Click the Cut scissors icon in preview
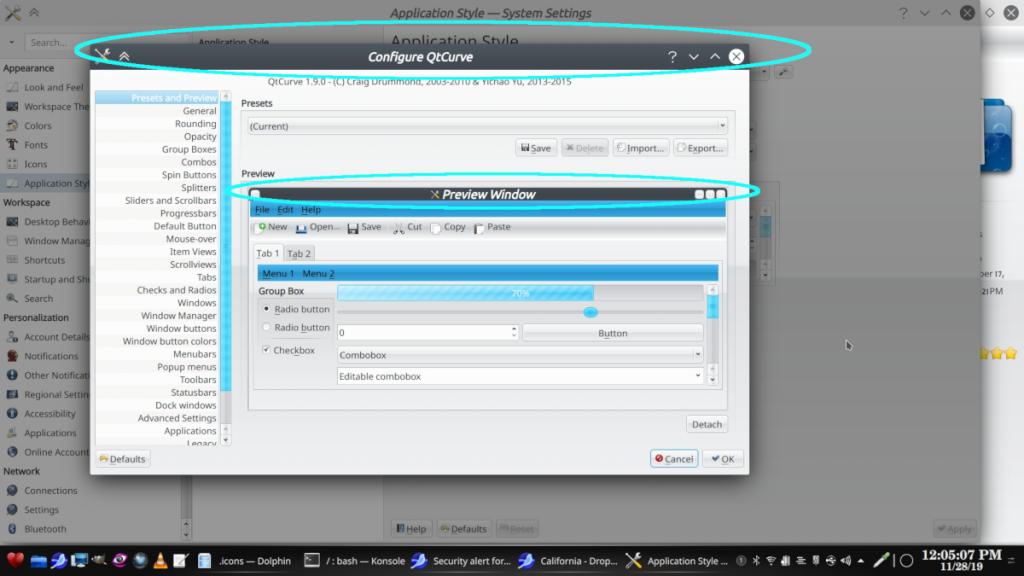 point(398,228)
